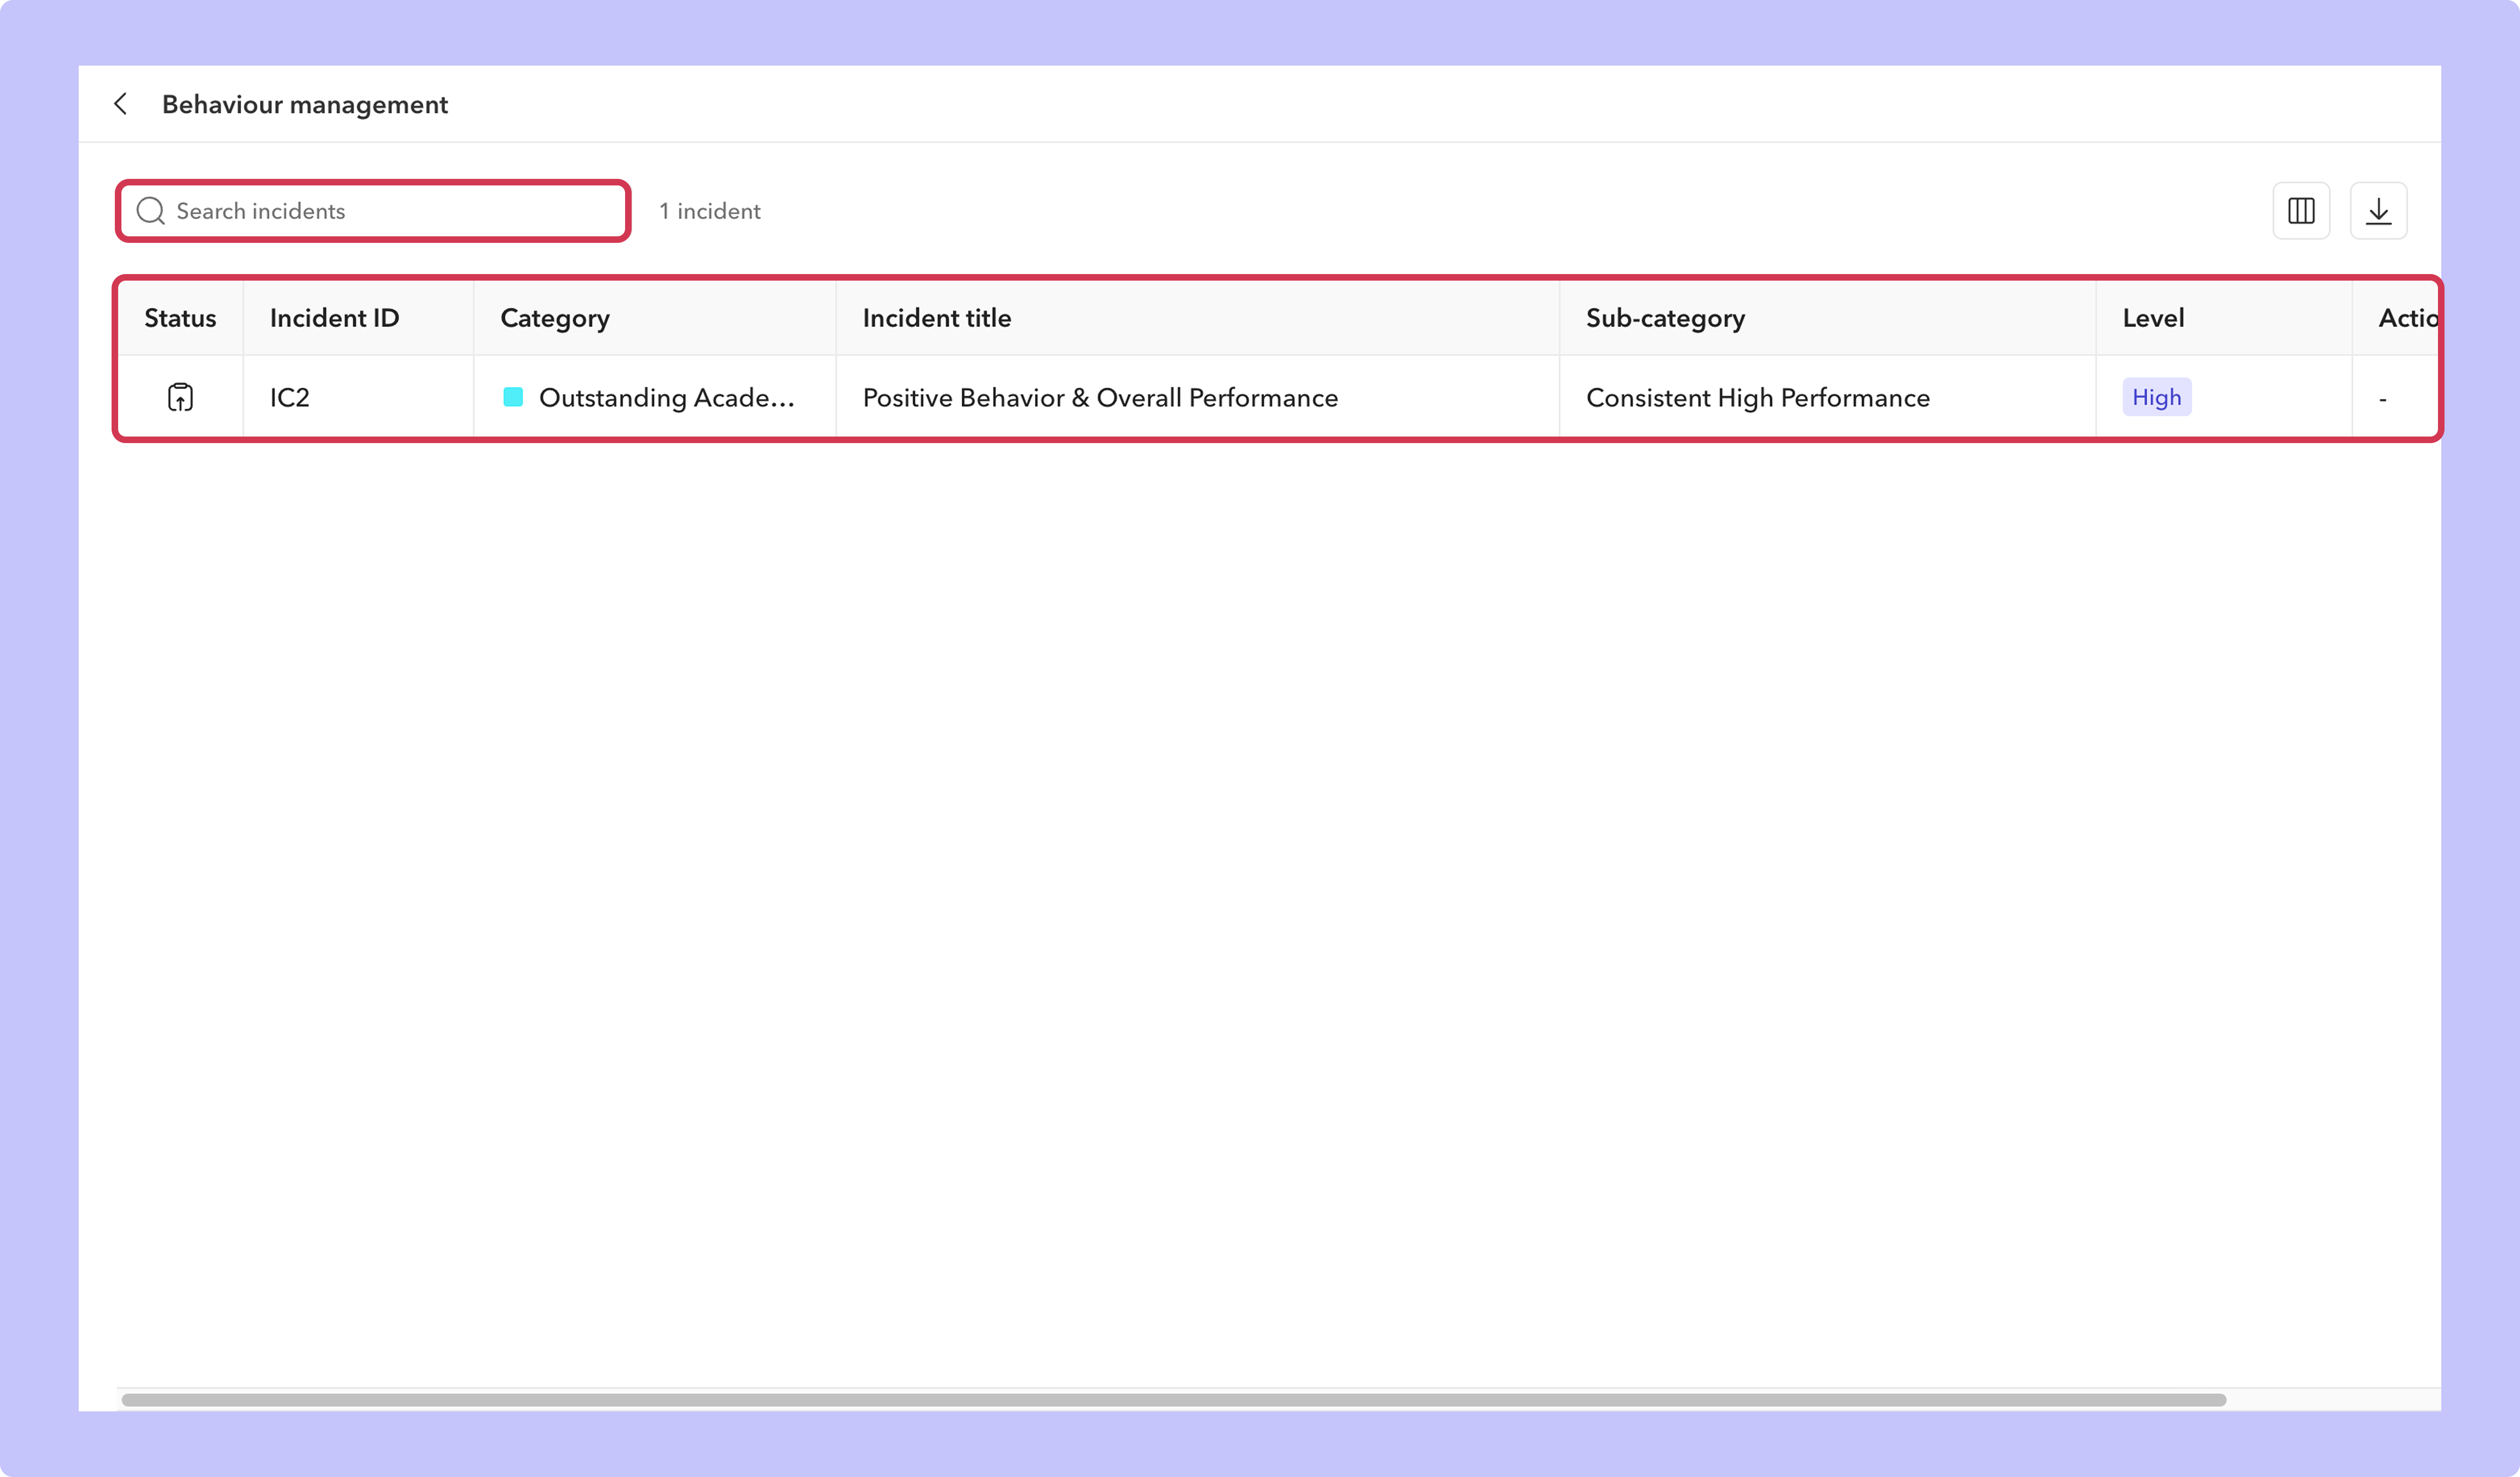Sort by the Status column header
This screenshot has width=2520, height=1477.
pos(180,318)
